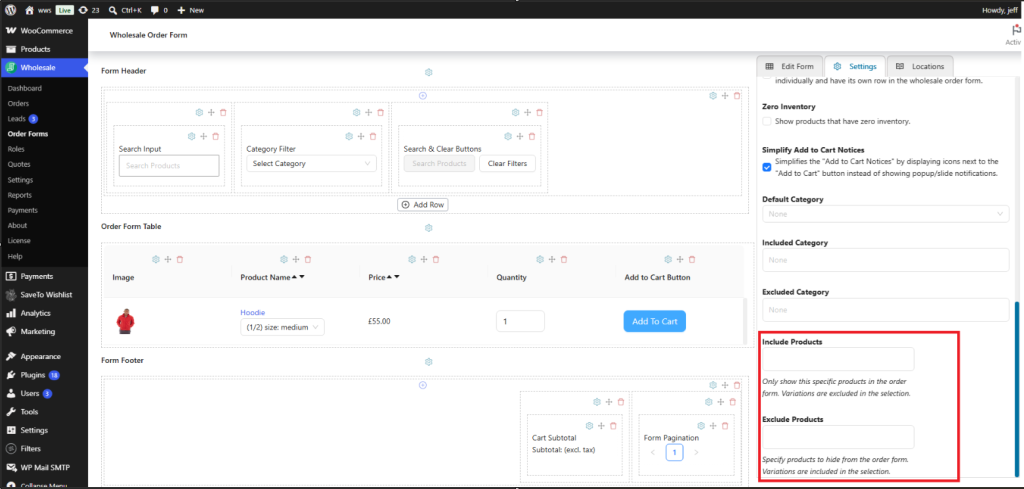Enable the Zero Inventory checkbox

click(x=767, y=121)
